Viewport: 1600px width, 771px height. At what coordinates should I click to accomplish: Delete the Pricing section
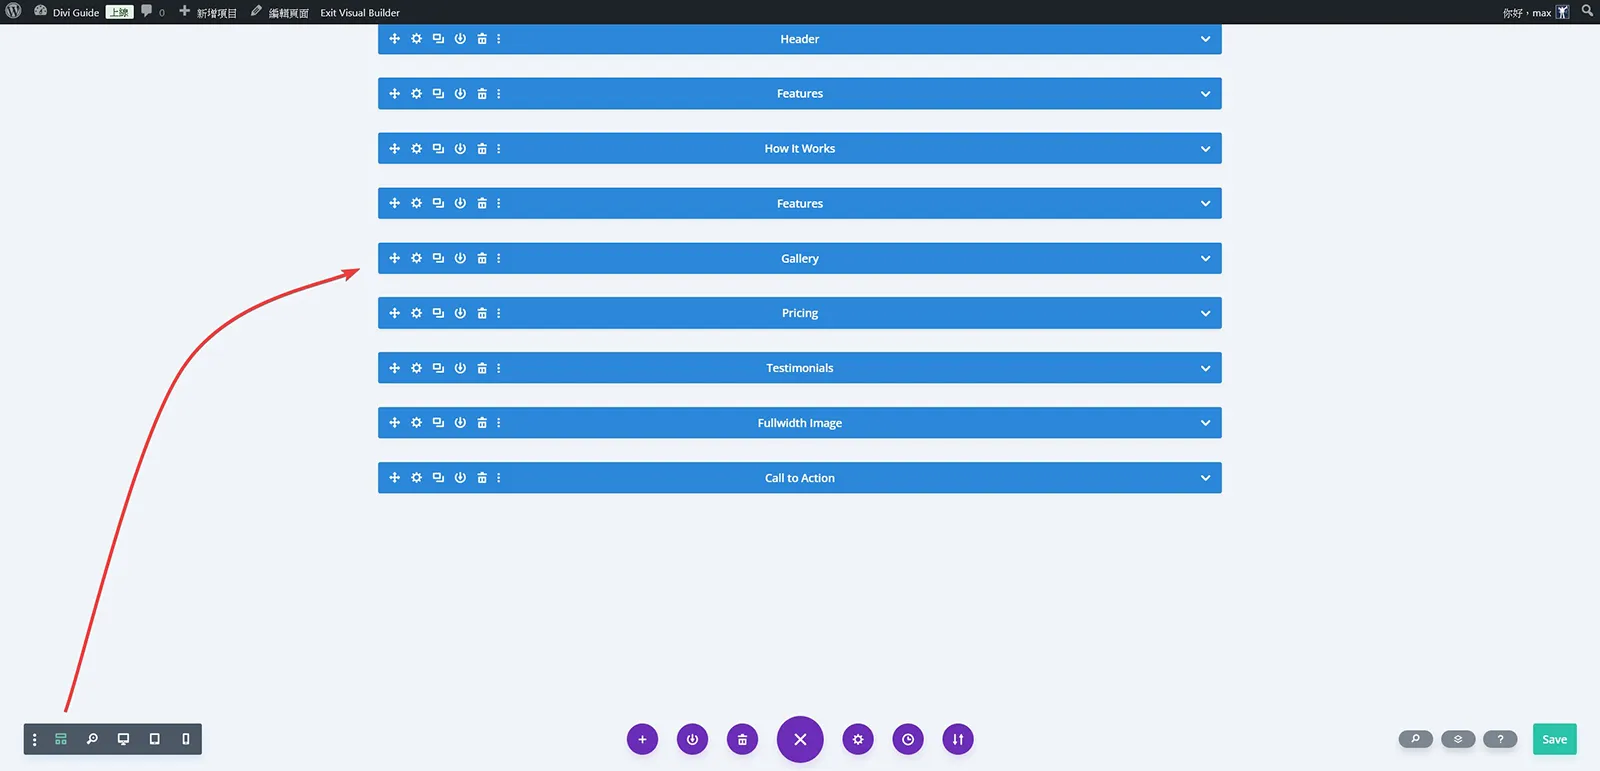pos(482,313)
